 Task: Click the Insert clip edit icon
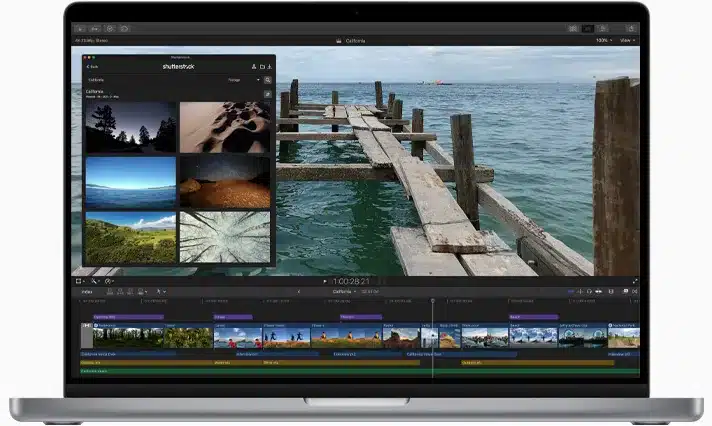(120, 292)
